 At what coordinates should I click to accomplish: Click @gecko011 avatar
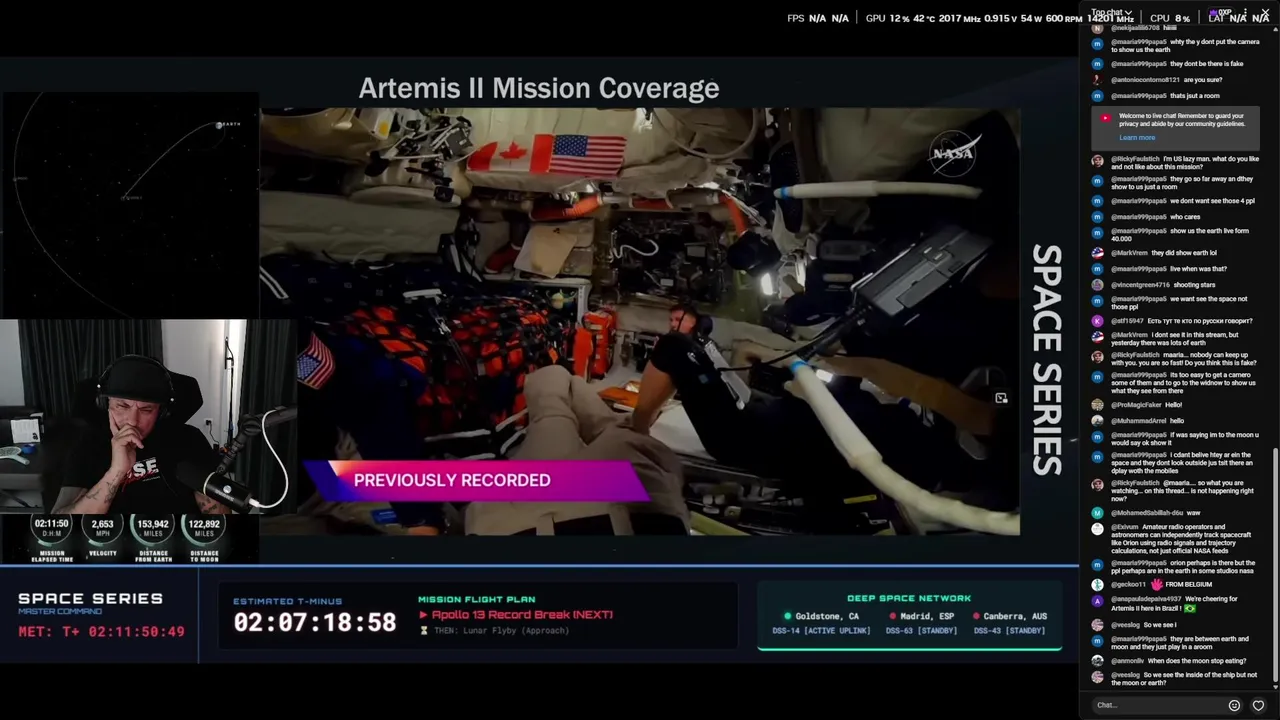(x=1097, y=585)
